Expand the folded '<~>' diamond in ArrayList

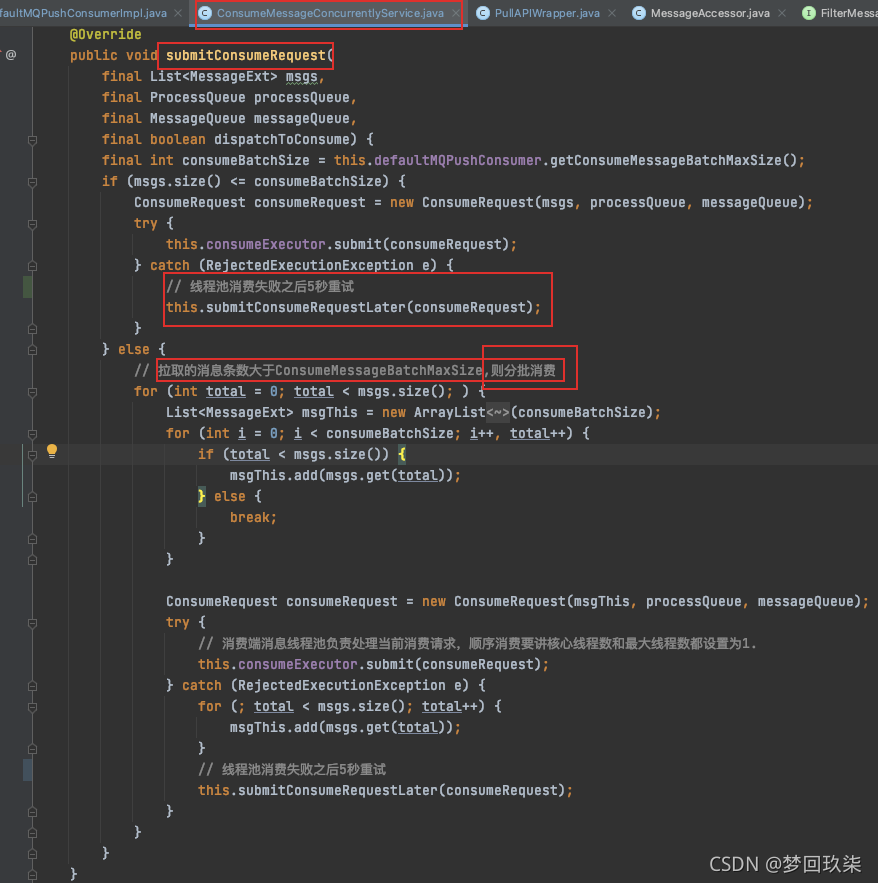(497, 412)
